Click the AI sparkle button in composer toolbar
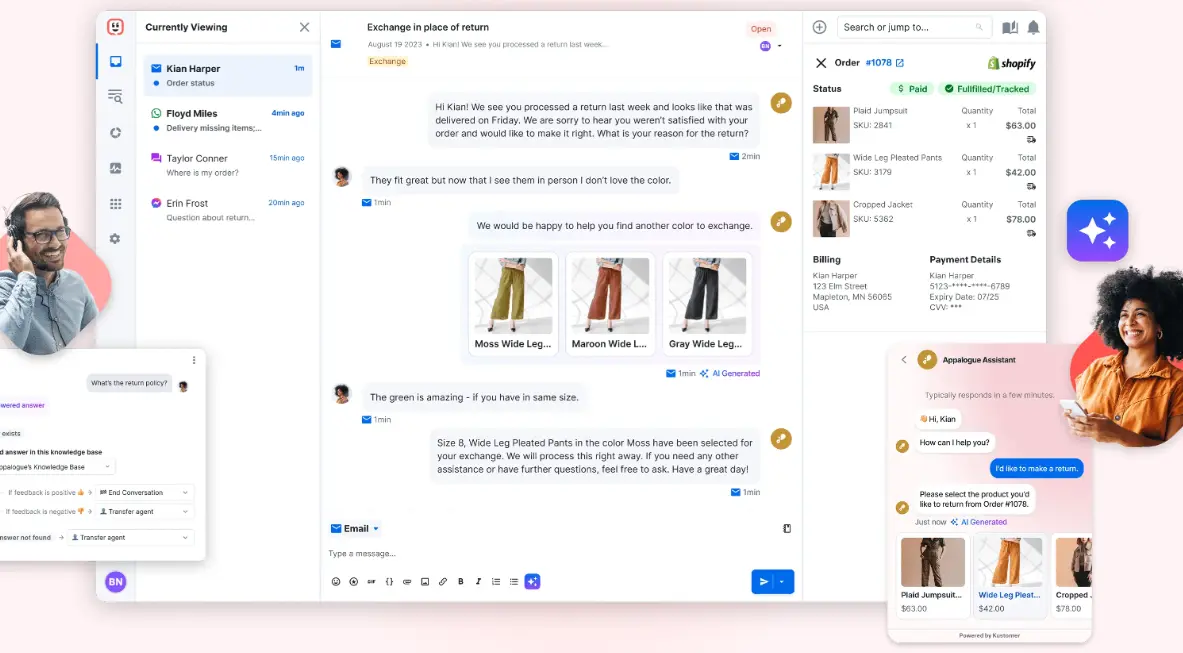The width and height of the screenshot is (1183, 653). (532, 581)
